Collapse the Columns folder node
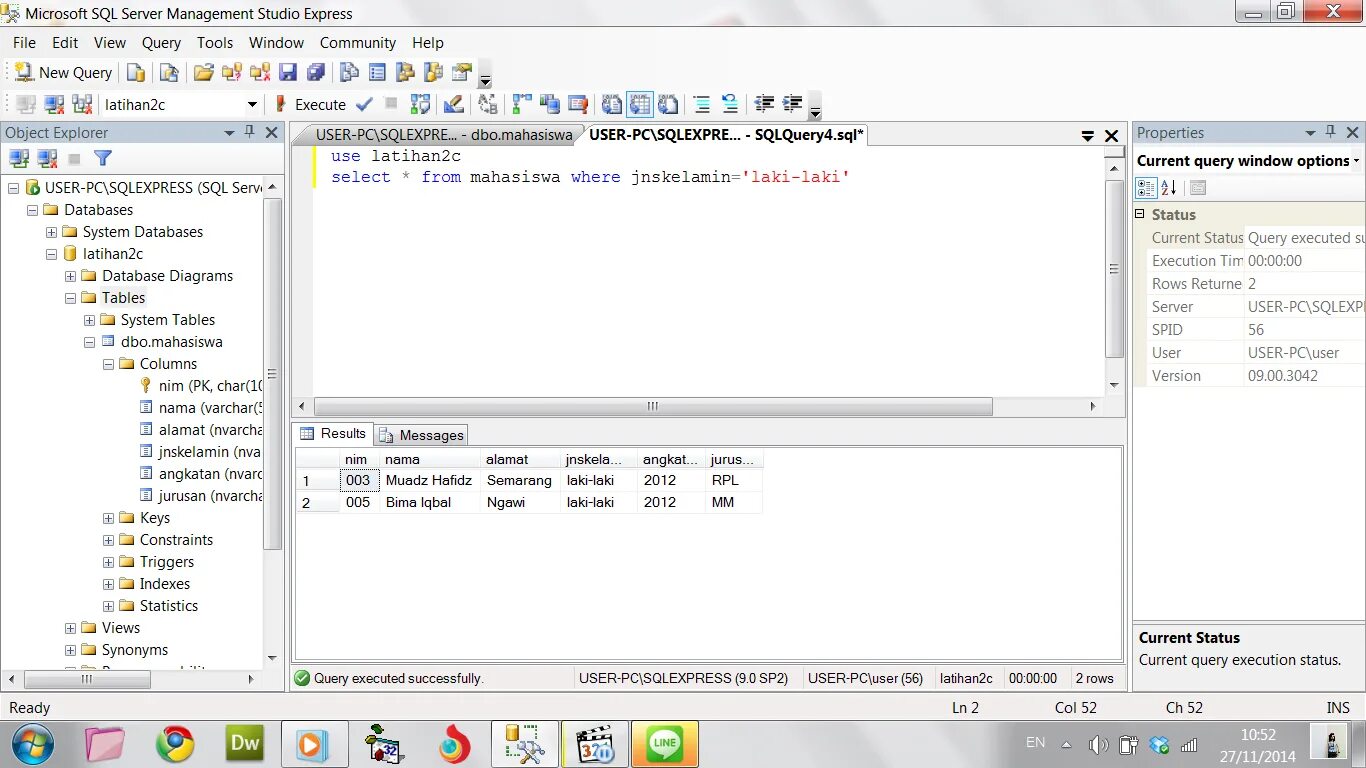The image size is (1366, 768). click(108, 364)
